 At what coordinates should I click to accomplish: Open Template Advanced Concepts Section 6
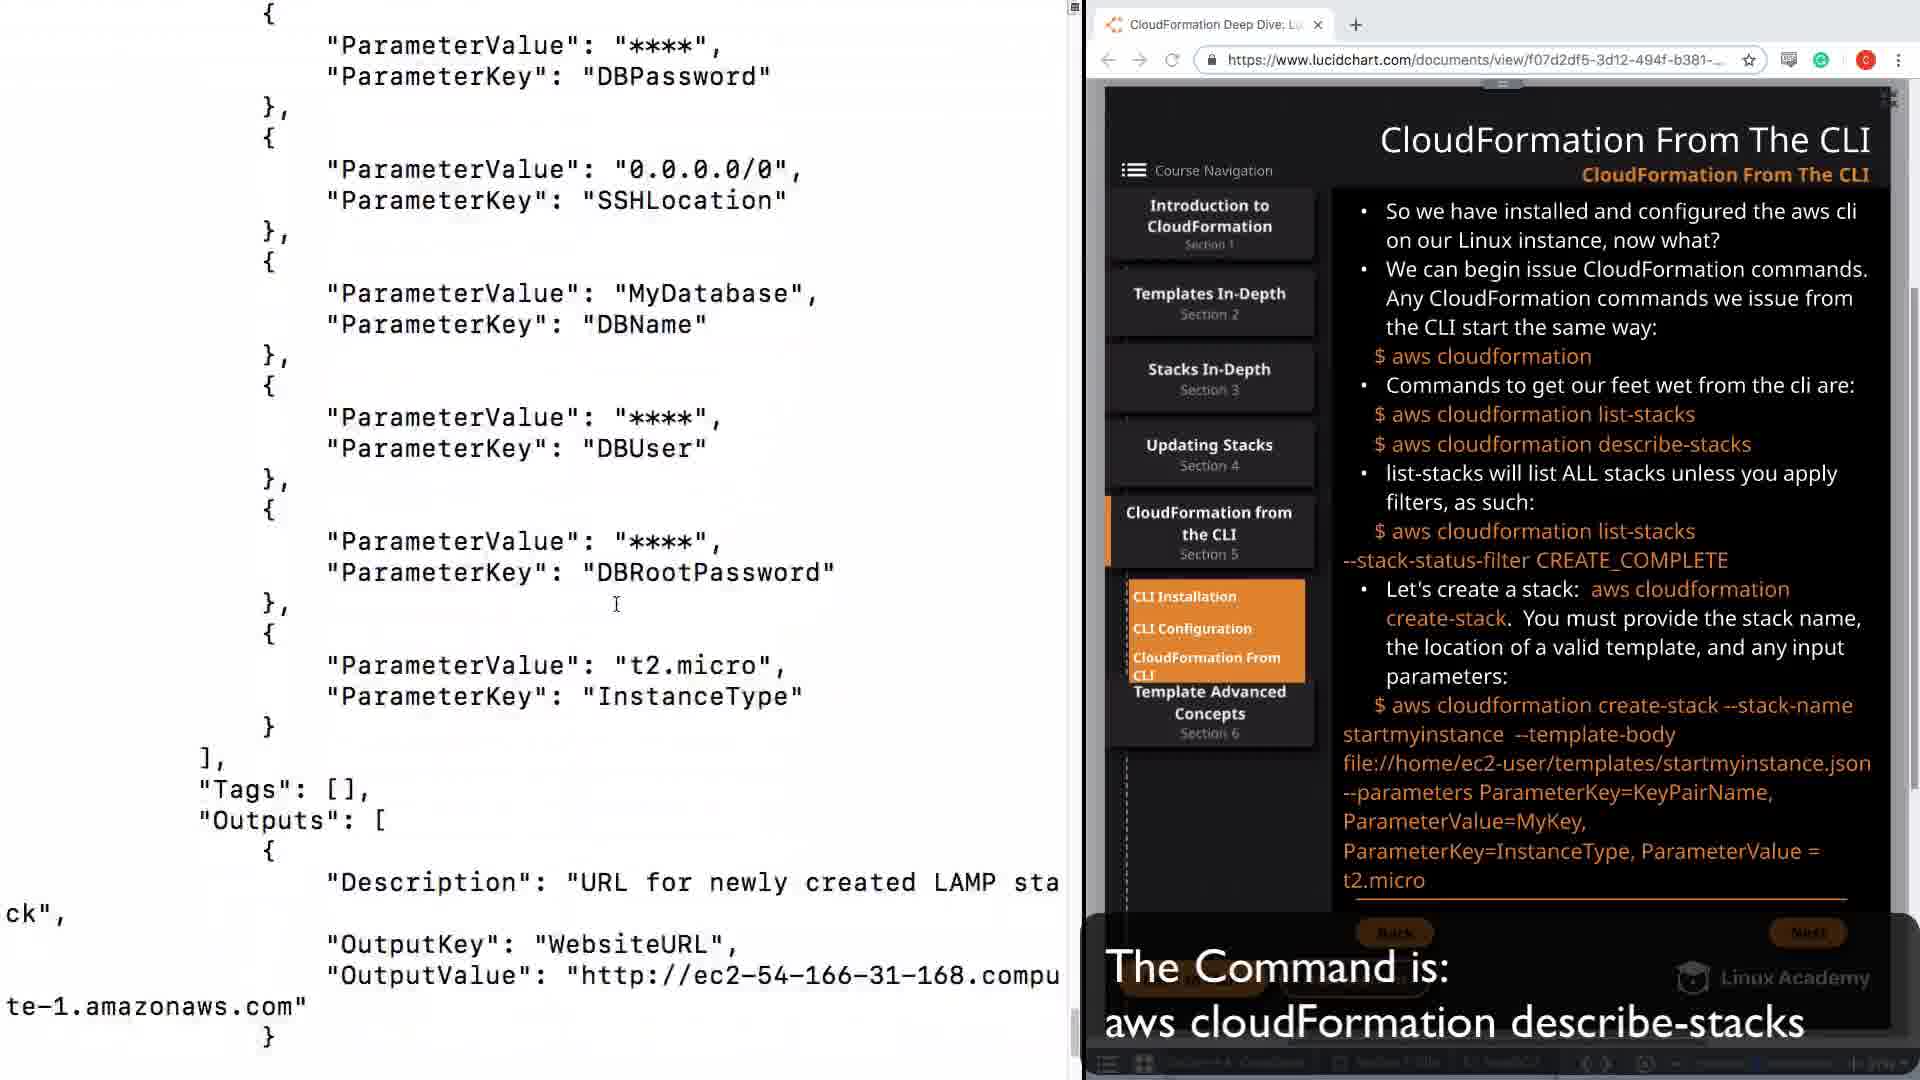1209,711
